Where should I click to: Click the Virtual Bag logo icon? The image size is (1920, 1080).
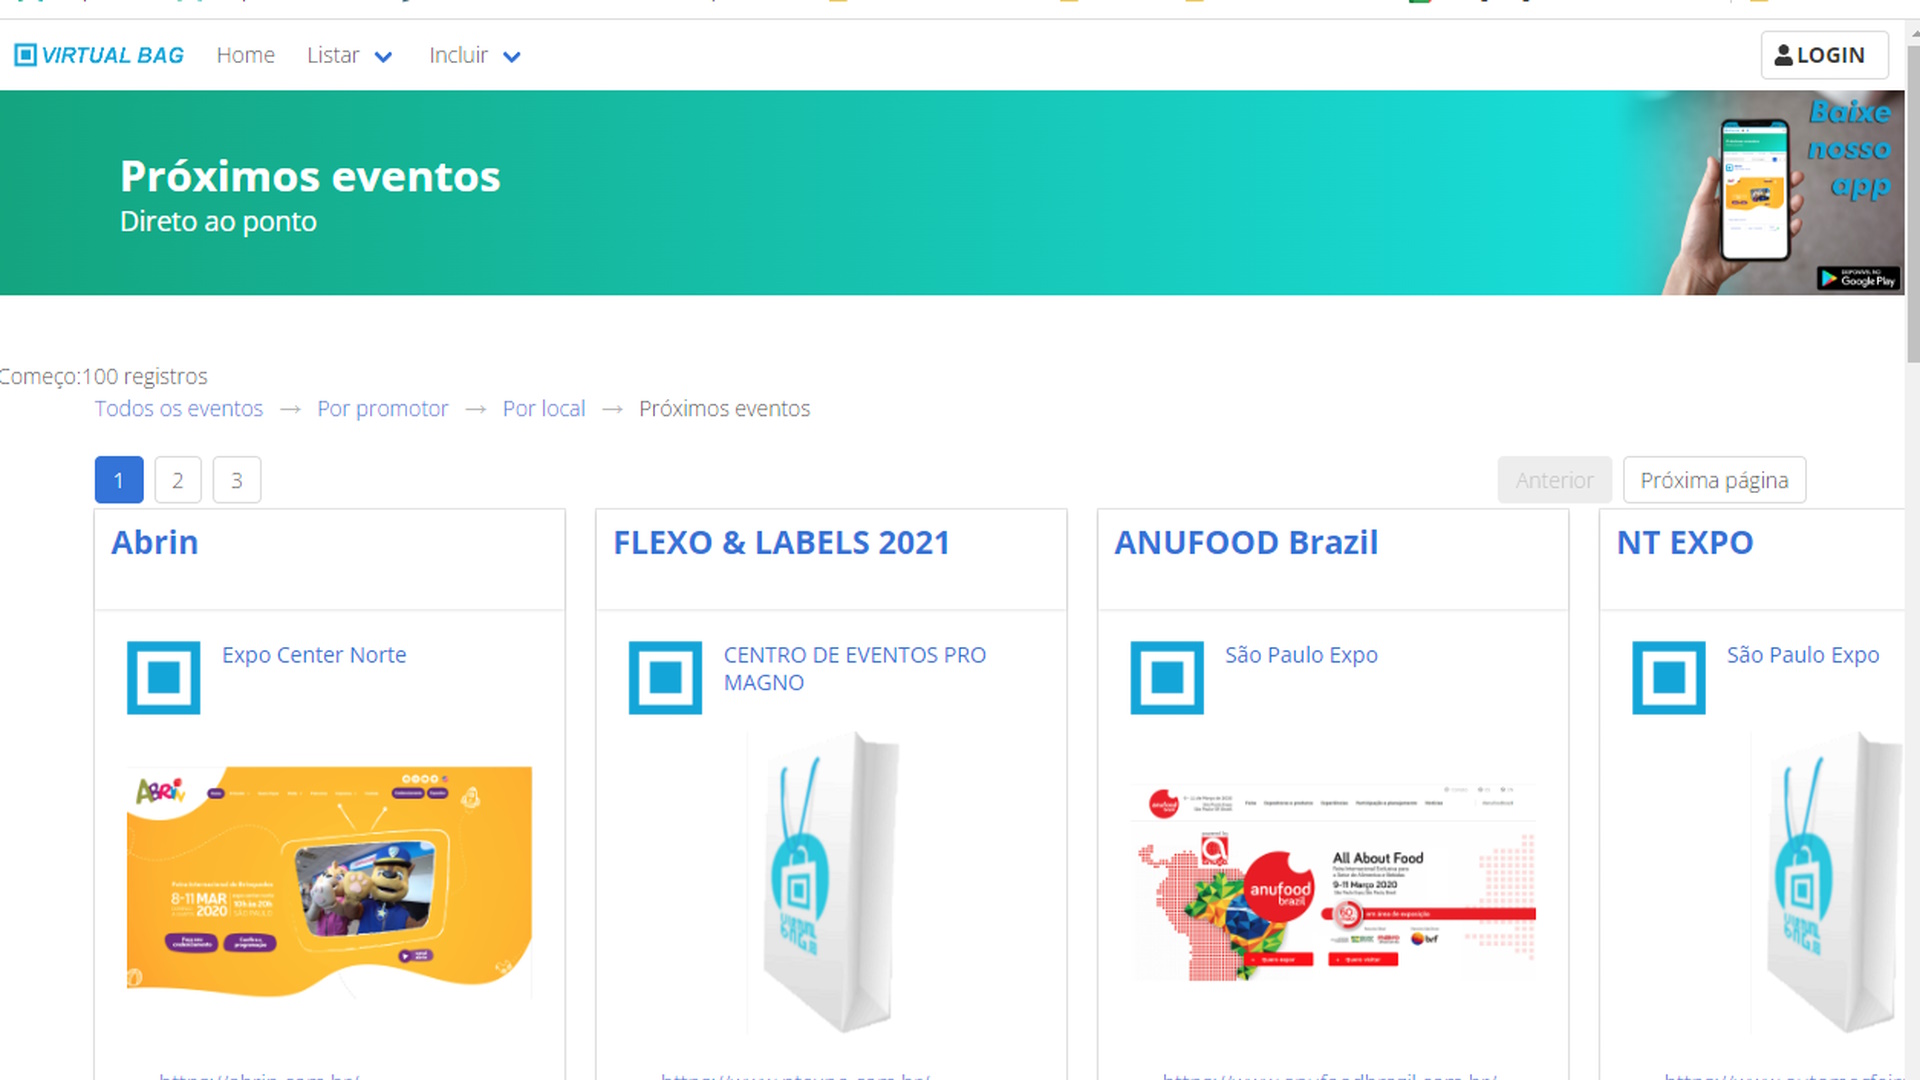(x=25, y=55)
